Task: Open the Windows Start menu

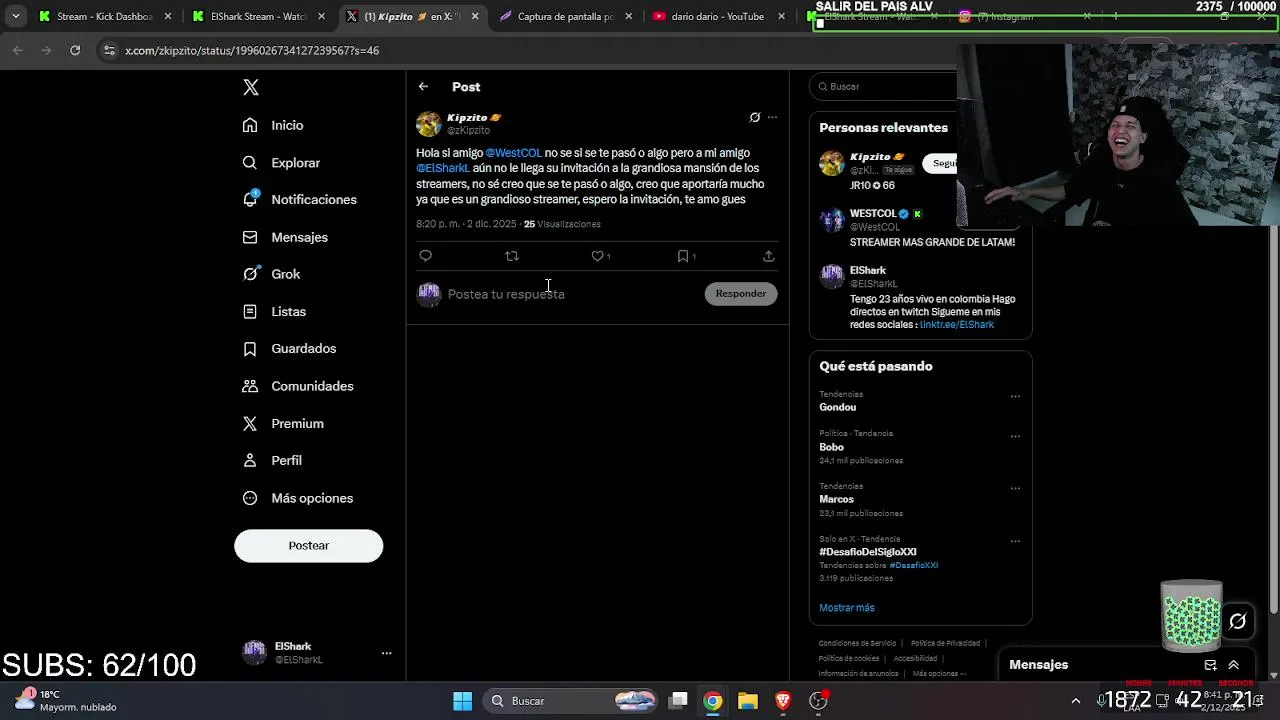Action: pyautogui.click(x=462, y=701)
